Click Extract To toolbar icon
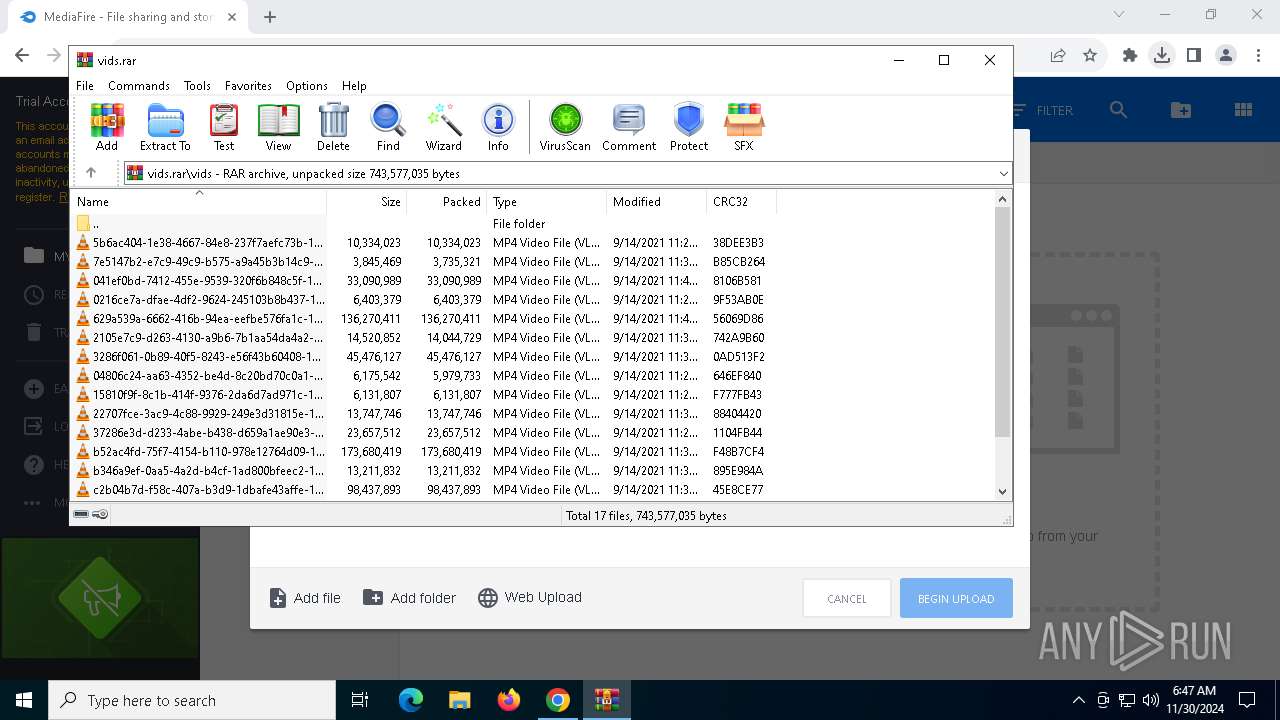1280x720 pixels. click(165, 127)
